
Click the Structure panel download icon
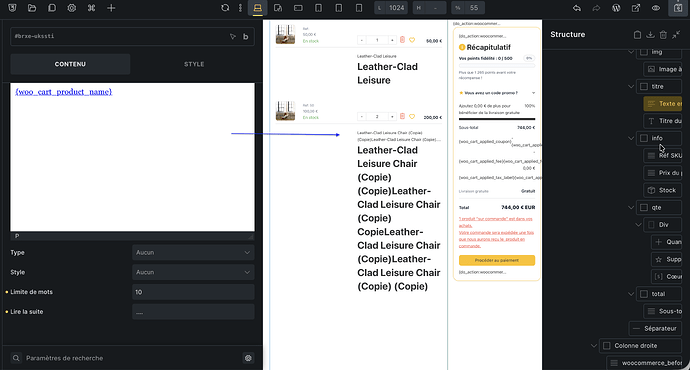pyautogui.click(x=650, y=34)
